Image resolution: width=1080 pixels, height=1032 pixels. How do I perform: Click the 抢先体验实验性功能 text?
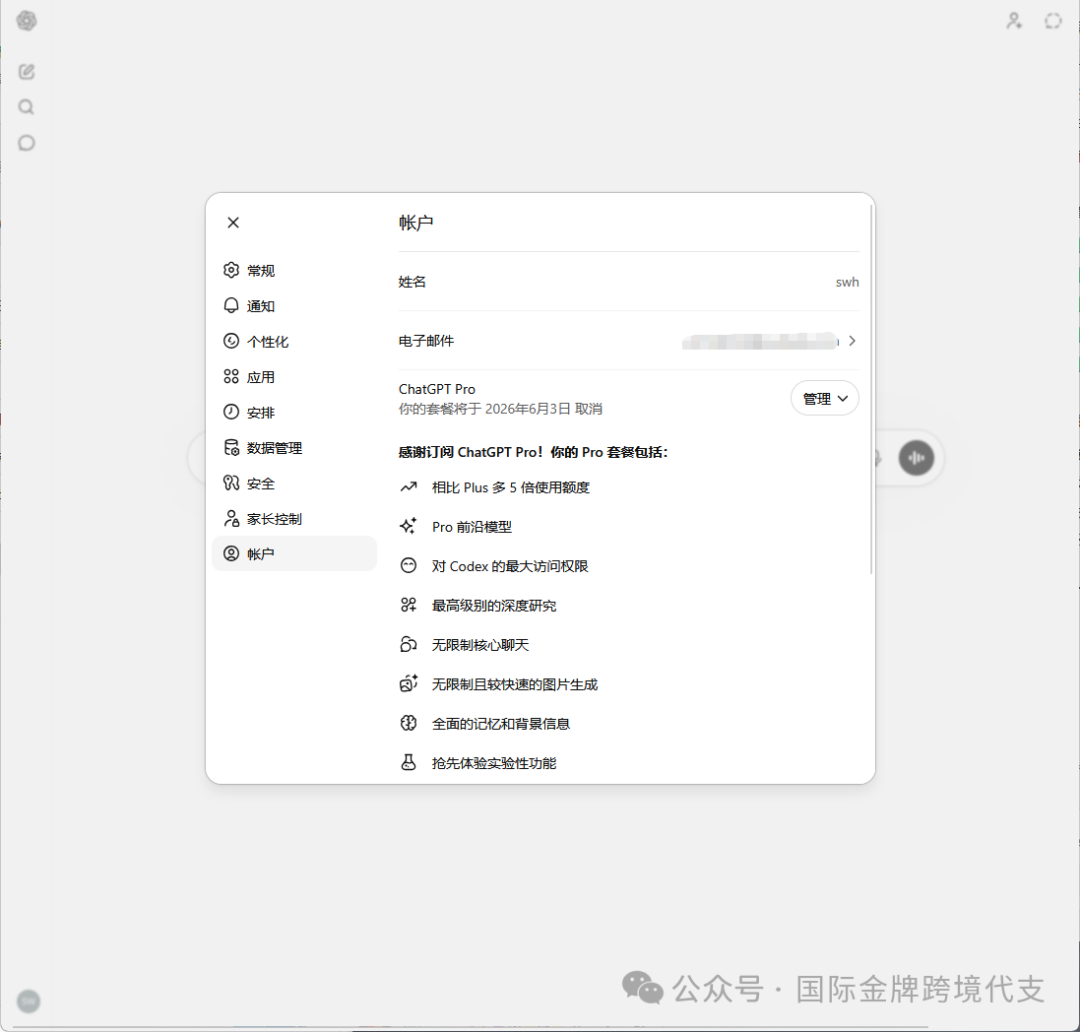coord(494,763)
